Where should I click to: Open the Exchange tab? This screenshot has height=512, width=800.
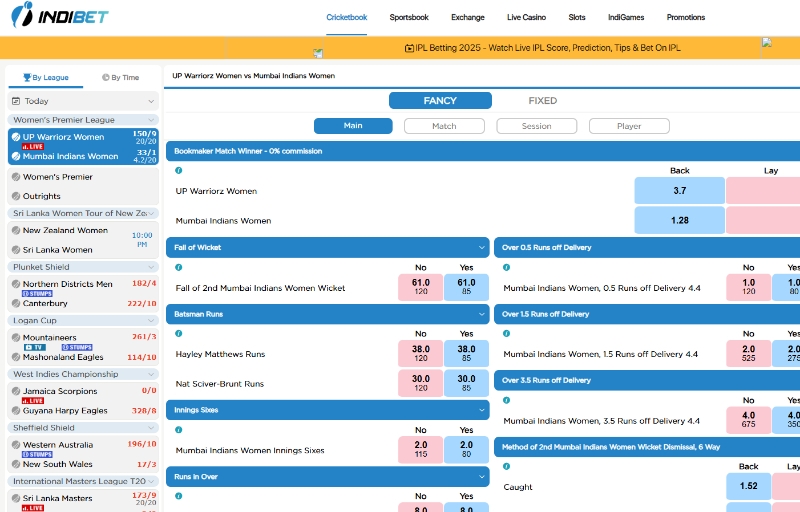click(x=468, y=17)
